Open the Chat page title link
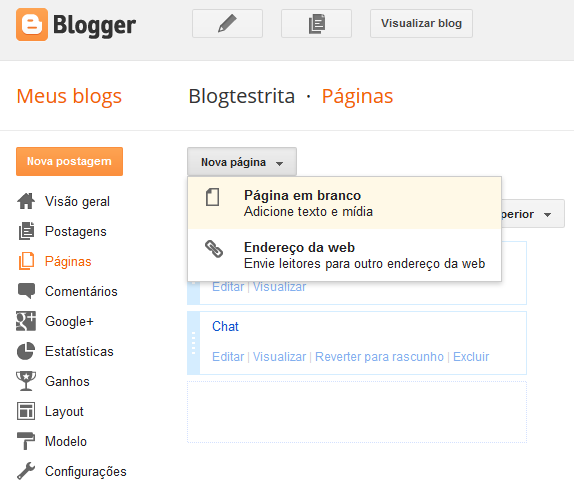 pos(225,326)
